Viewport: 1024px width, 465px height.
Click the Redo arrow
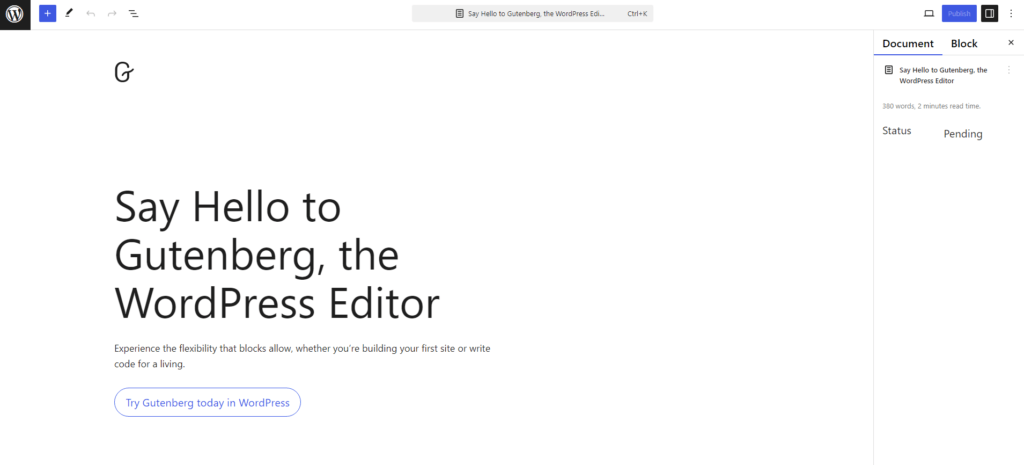[x=112, y=14]
